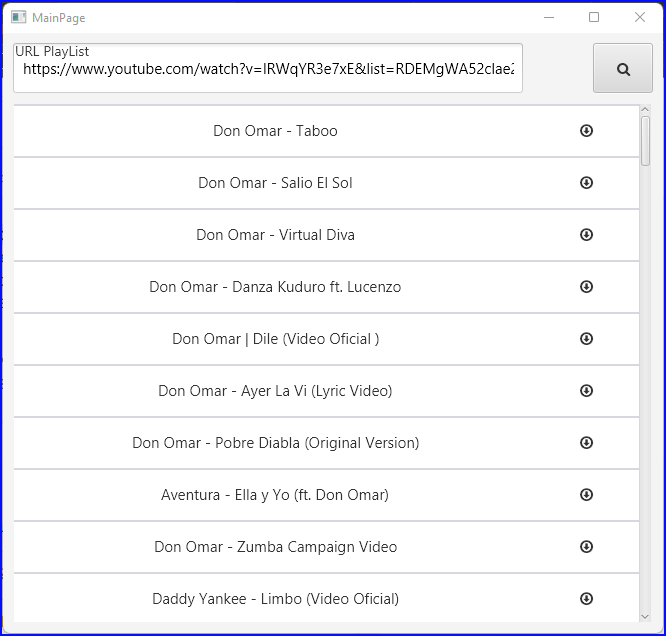Select Don Omar - Zumba Campaign Video text
This screenshot has width=666, height=636.
coord(275,547)
